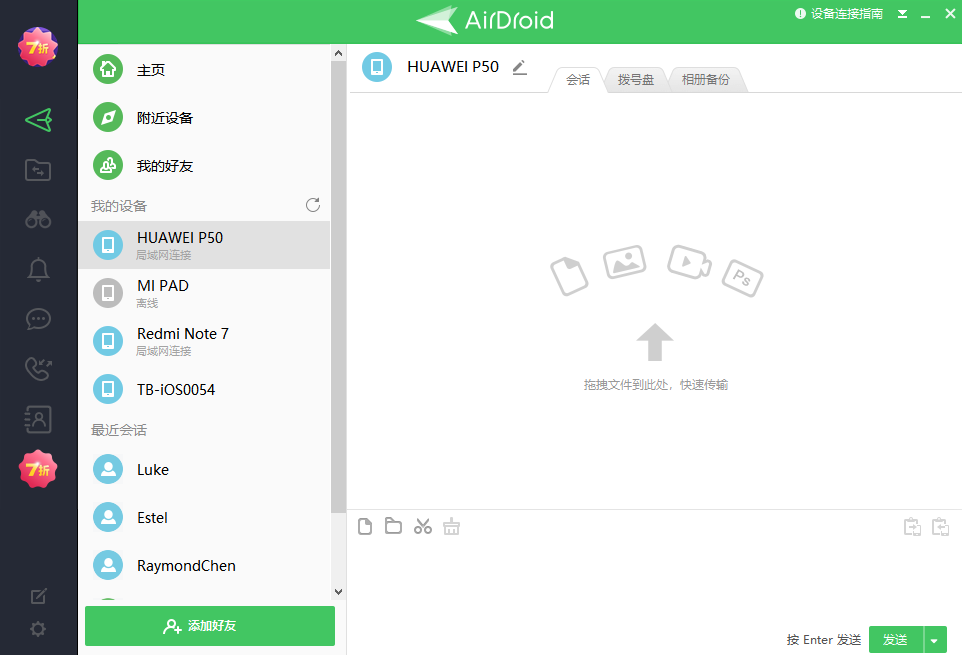This screenshot has height=655, width=962.
Task: Open the conversation with RaymondChen
Action: point(204,565)
